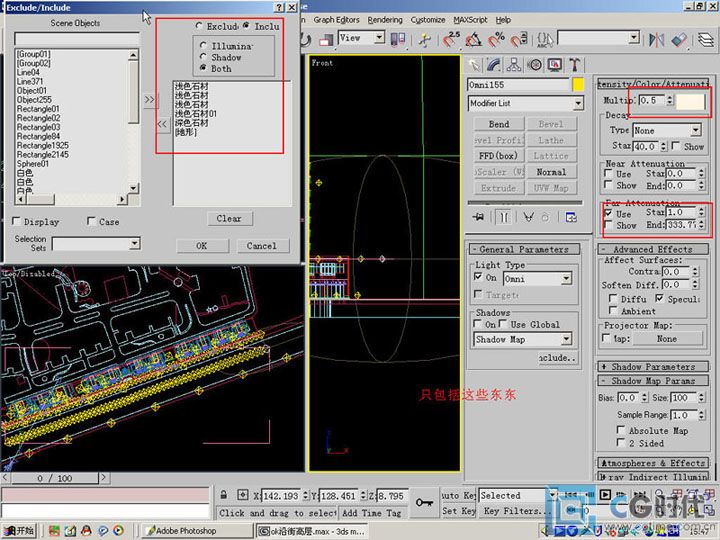720x540 pixels.
Task: Open the Rendering menu
Action: tap(385, 20)
